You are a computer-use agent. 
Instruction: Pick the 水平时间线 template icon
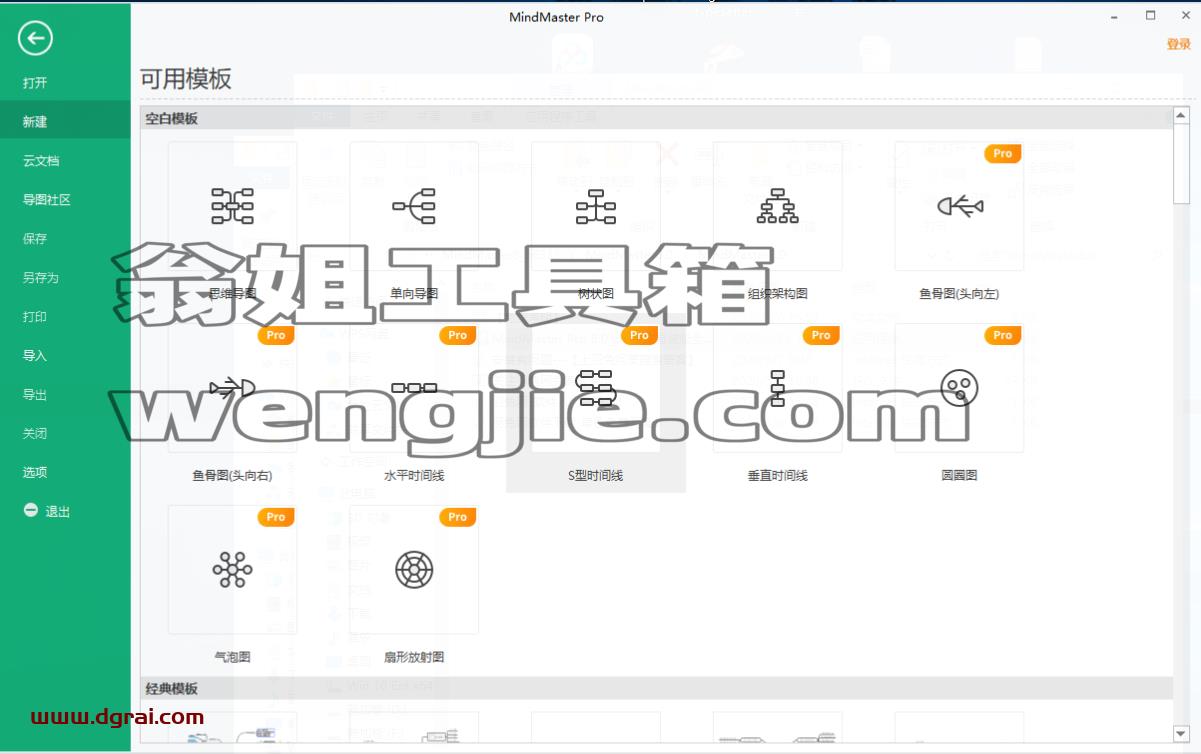[414, 387]
